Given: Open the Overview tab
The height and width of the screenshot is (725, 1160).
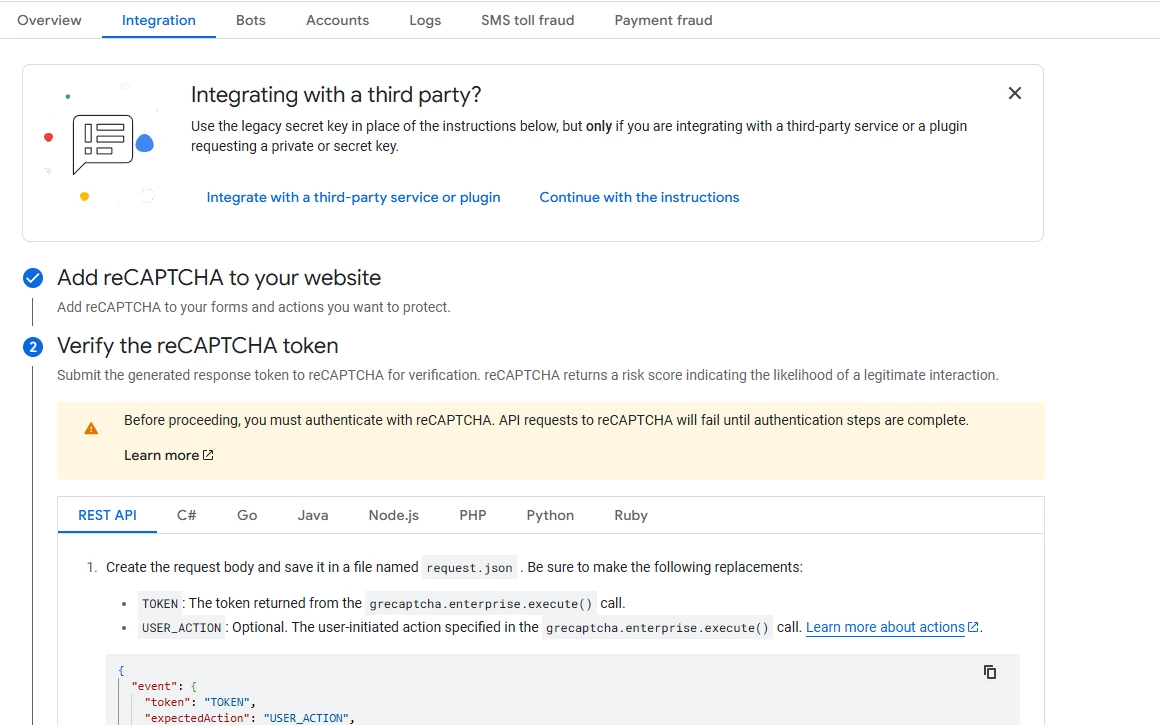Looking at the screenshot, I should 50,20.
